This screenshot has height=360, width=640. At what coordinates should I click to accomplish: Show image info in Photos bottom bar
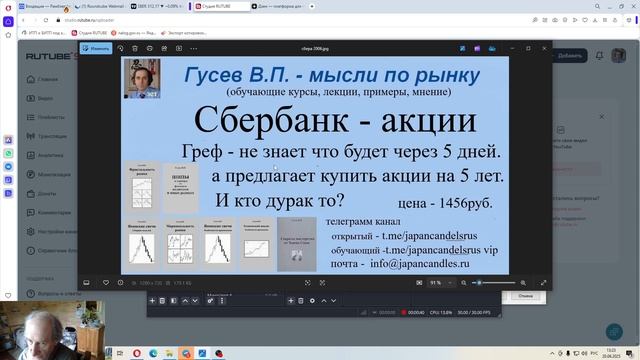coord(120,282)
